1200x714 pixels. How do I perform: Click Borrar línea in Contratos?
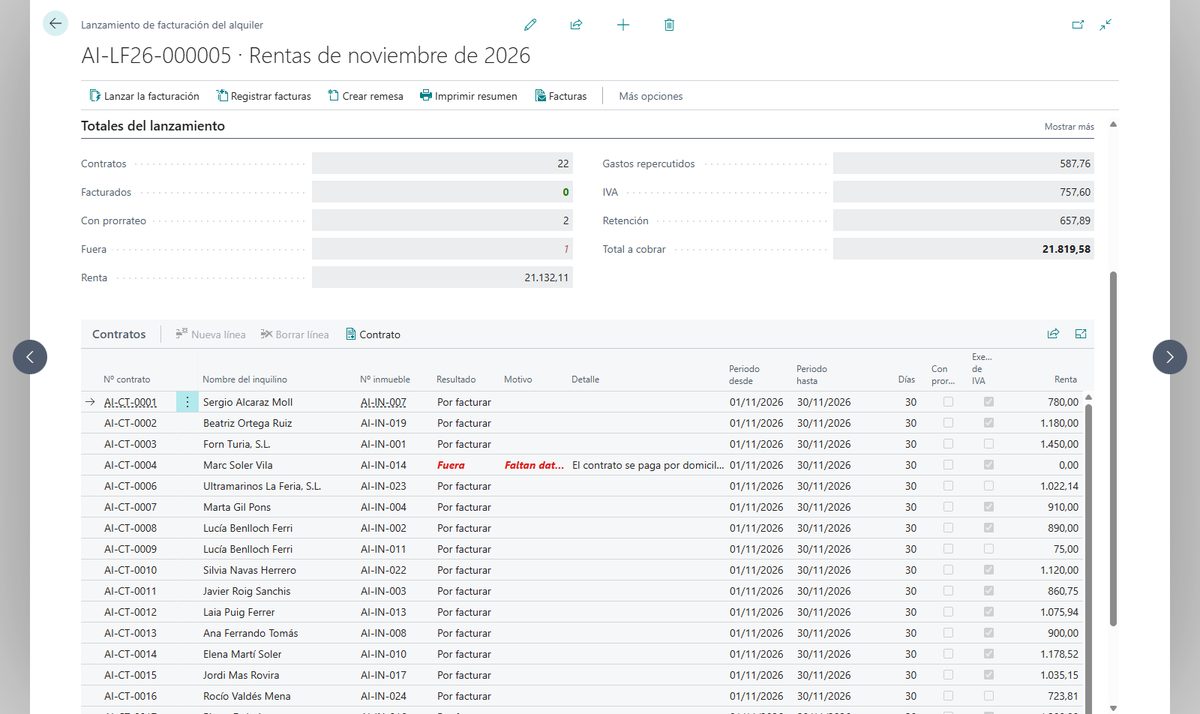[x=295, y=334]
